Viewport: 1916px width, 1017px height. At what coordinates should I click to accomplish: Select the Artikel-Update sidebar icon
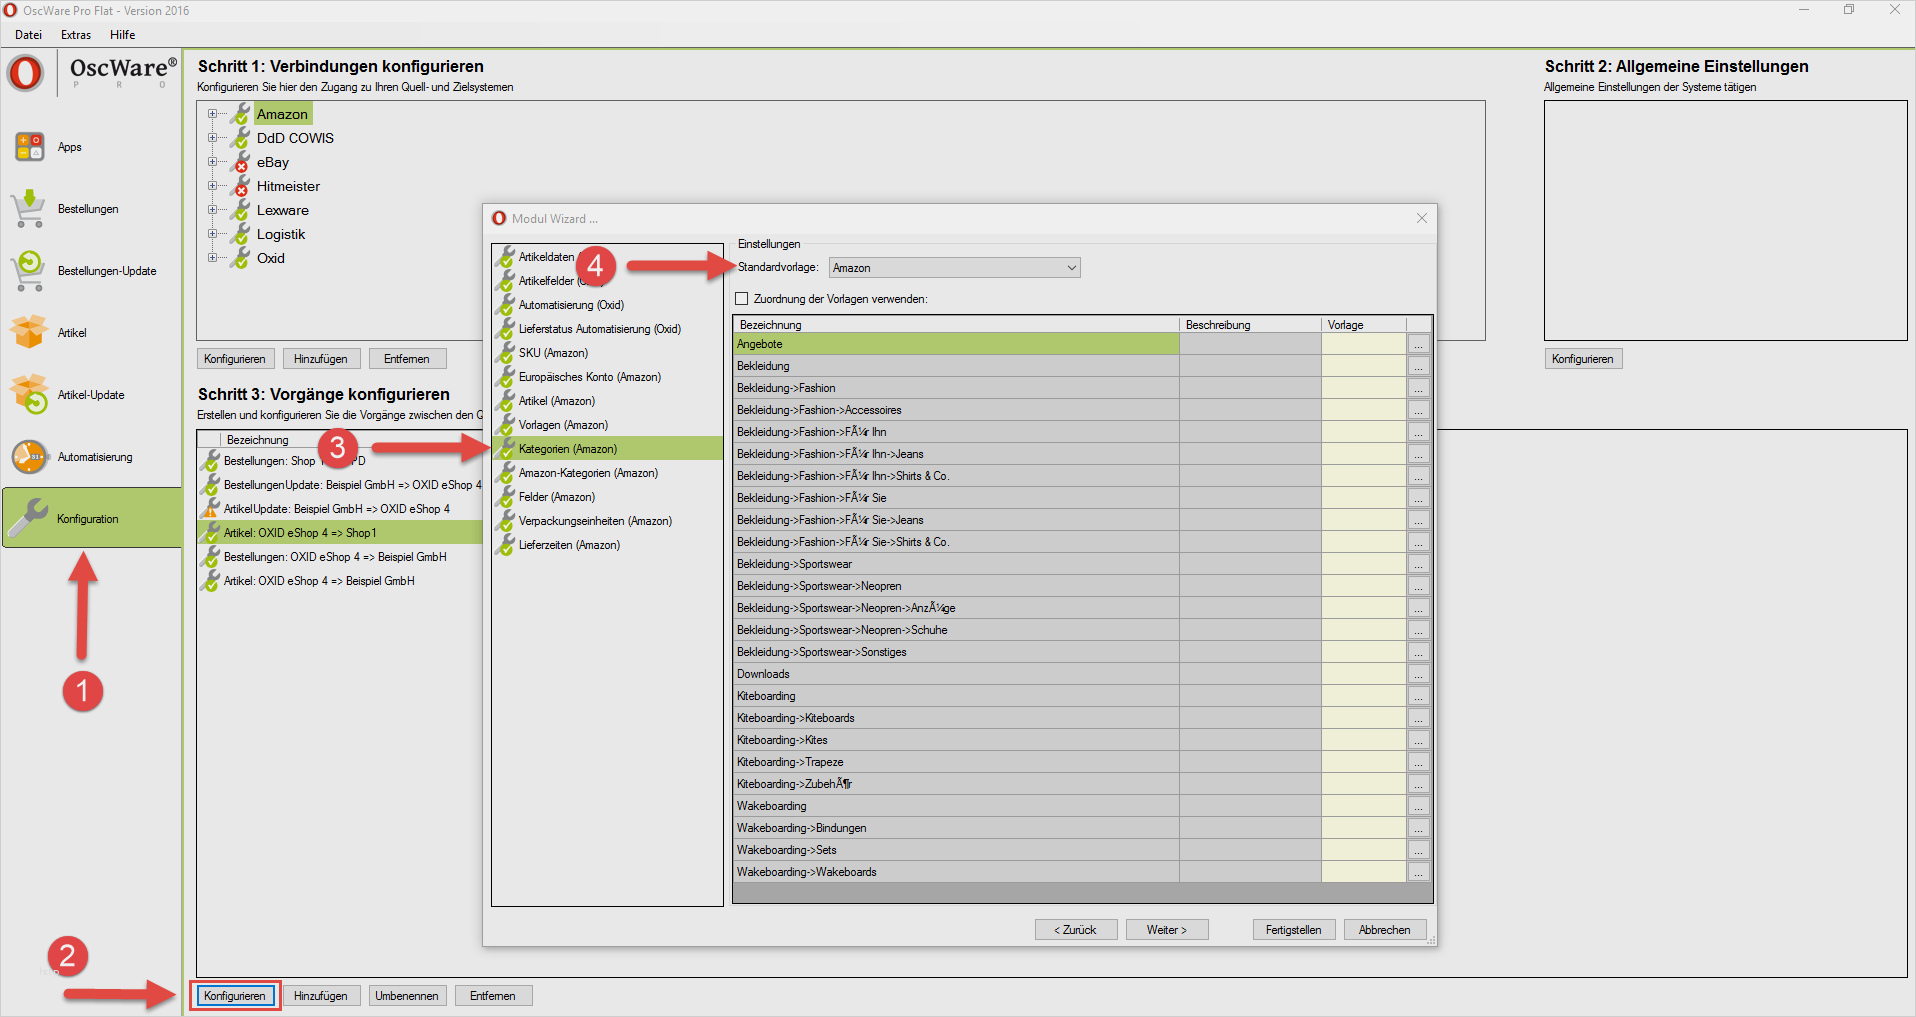(29, 394)
